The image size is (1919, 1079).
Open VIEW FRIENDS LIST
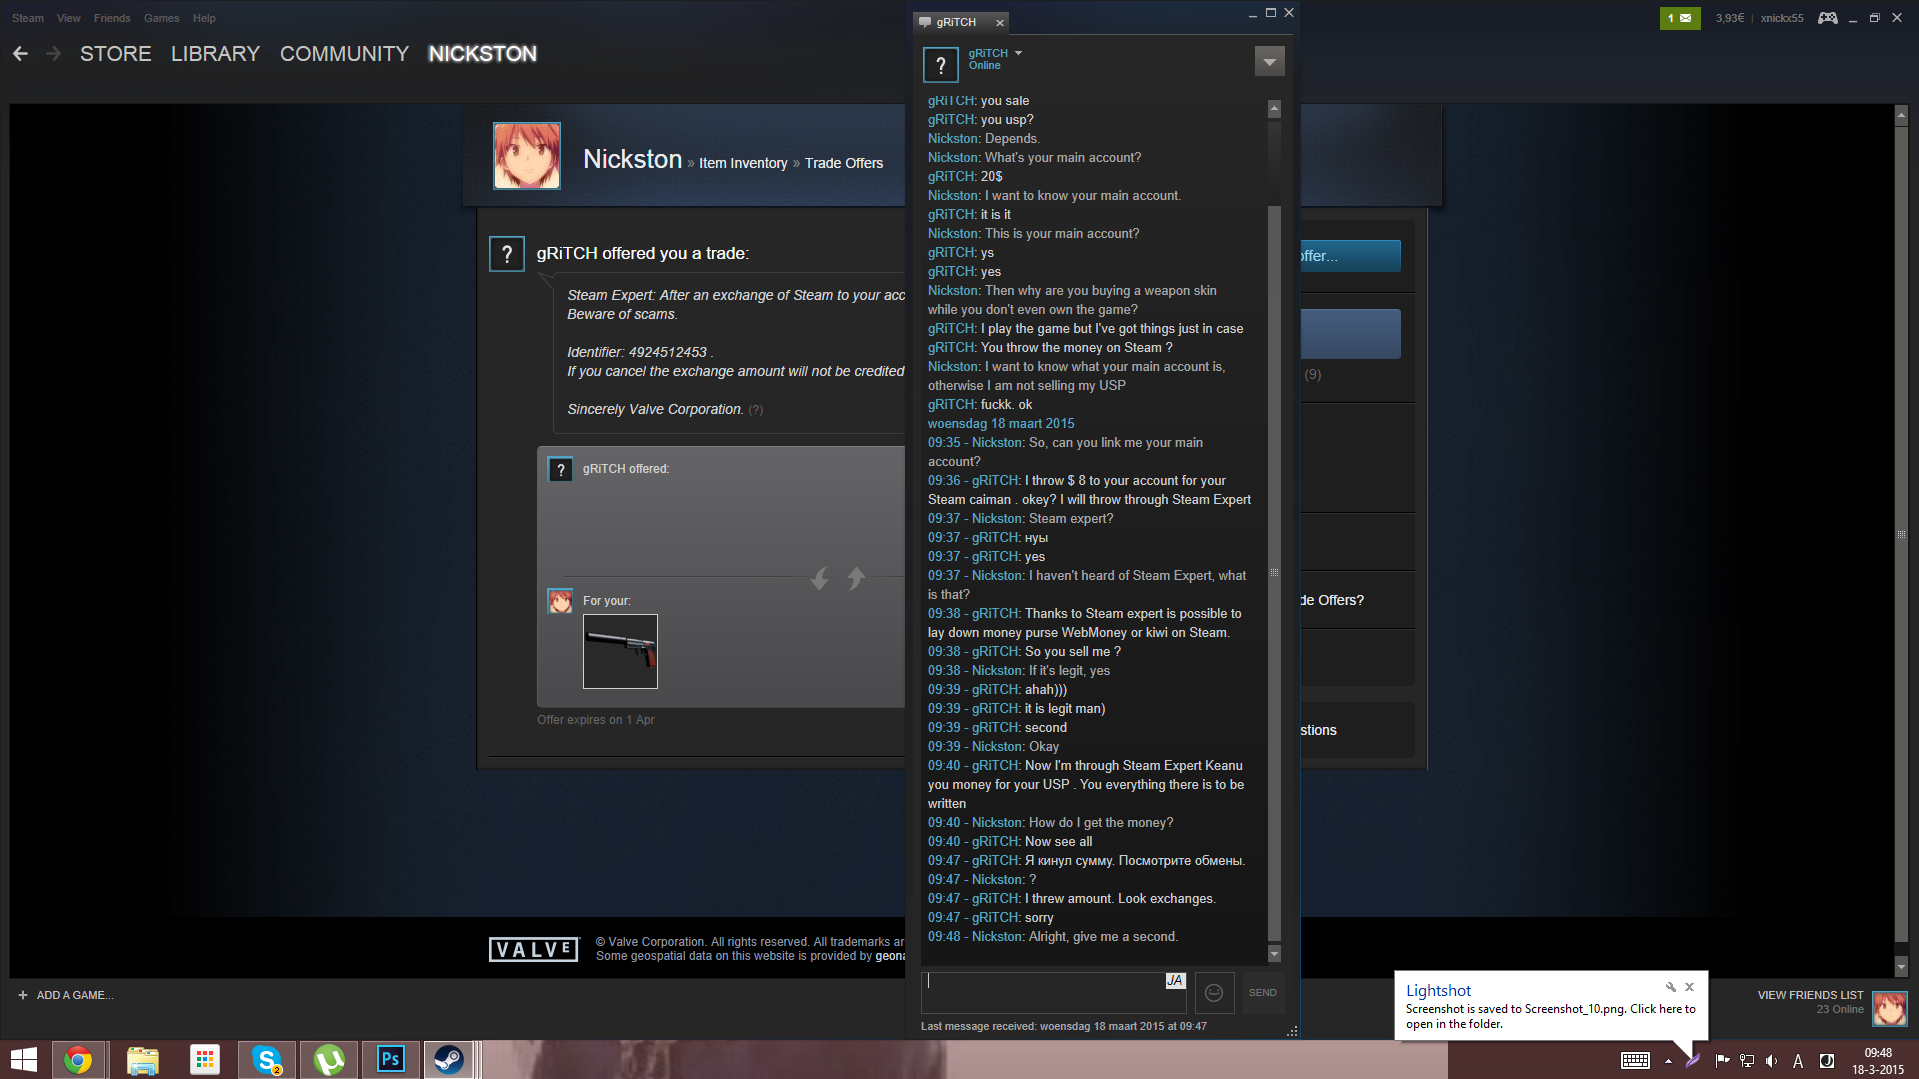click(x=1810, y=995)
